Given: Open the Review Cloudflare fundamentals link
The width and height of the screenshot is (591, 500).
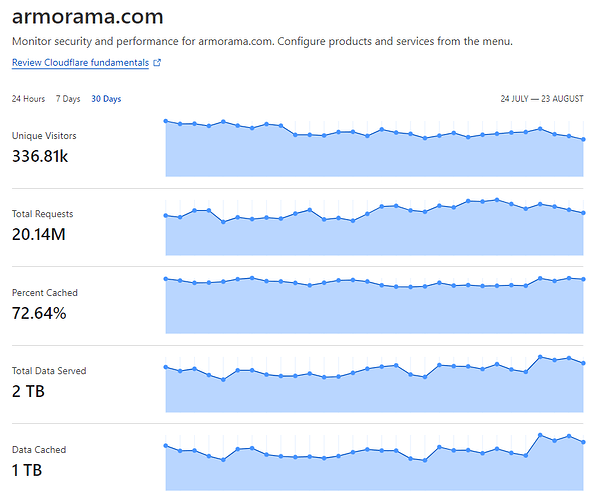Looking at the screenshot, I should (x=80, y=63).
